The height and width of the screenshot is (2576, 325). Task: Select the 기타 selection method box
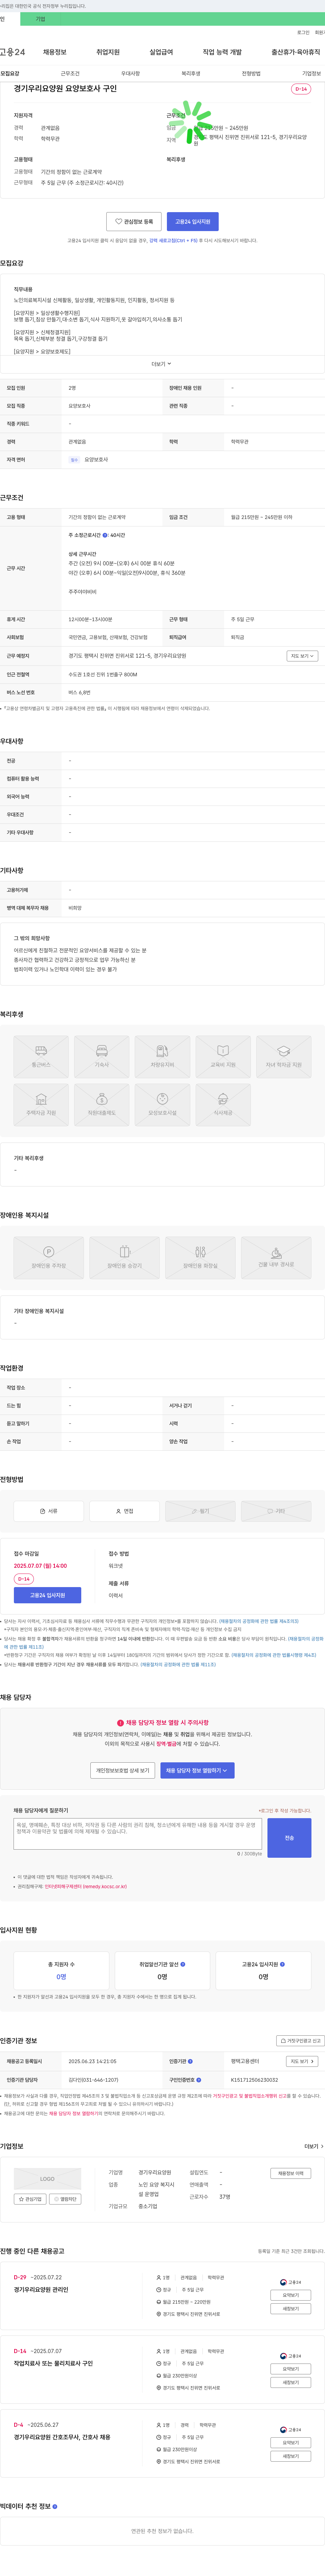pos(276,1511)
